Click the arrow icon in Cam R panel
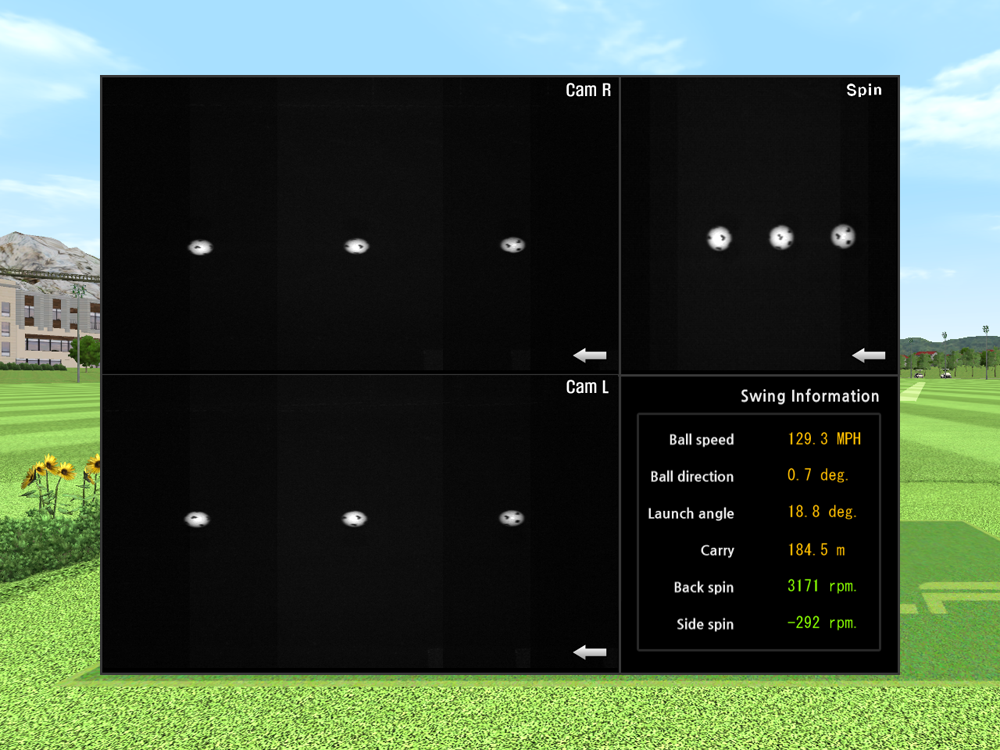This screenshot has width=1000, height=750. 590,355
